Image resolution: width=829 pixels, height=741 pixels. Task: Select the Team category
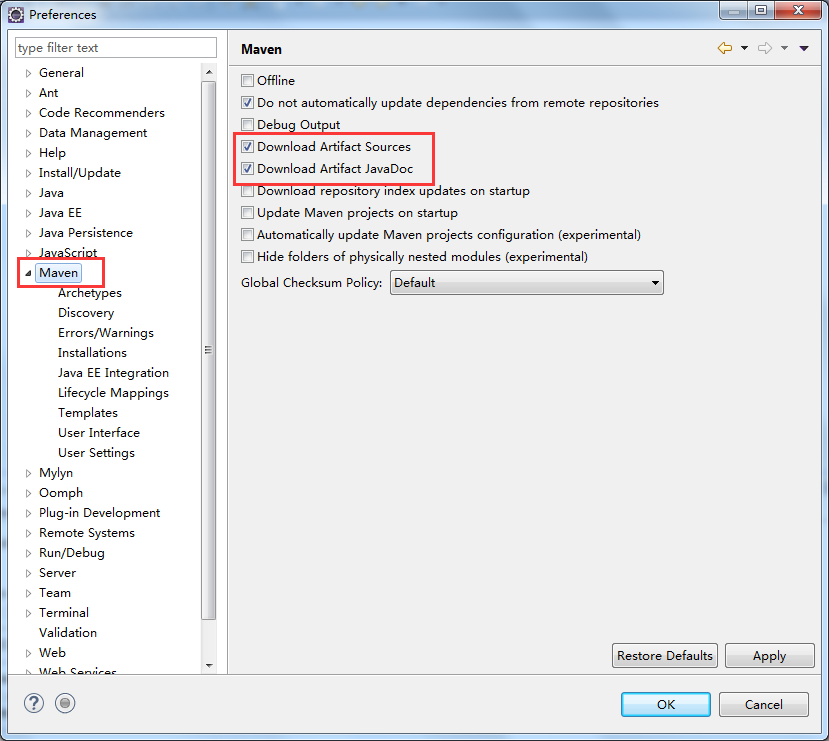pos(54,593)
